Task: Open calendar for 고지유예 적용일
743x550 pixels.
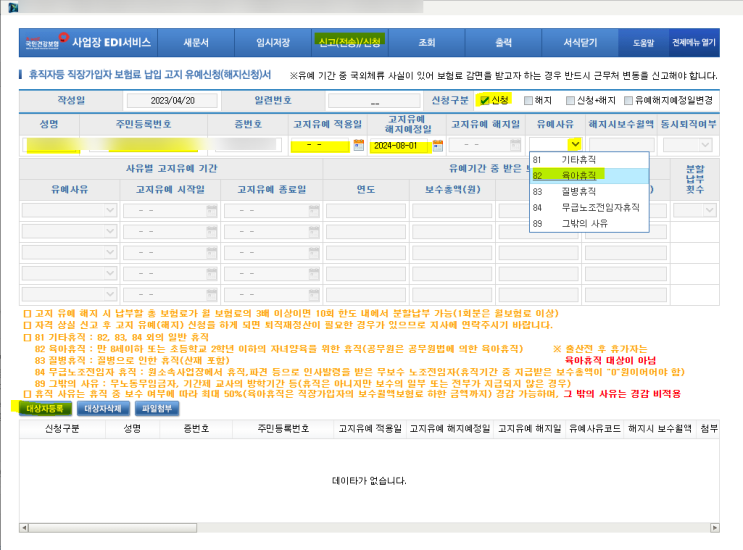Action: point(359,145)
